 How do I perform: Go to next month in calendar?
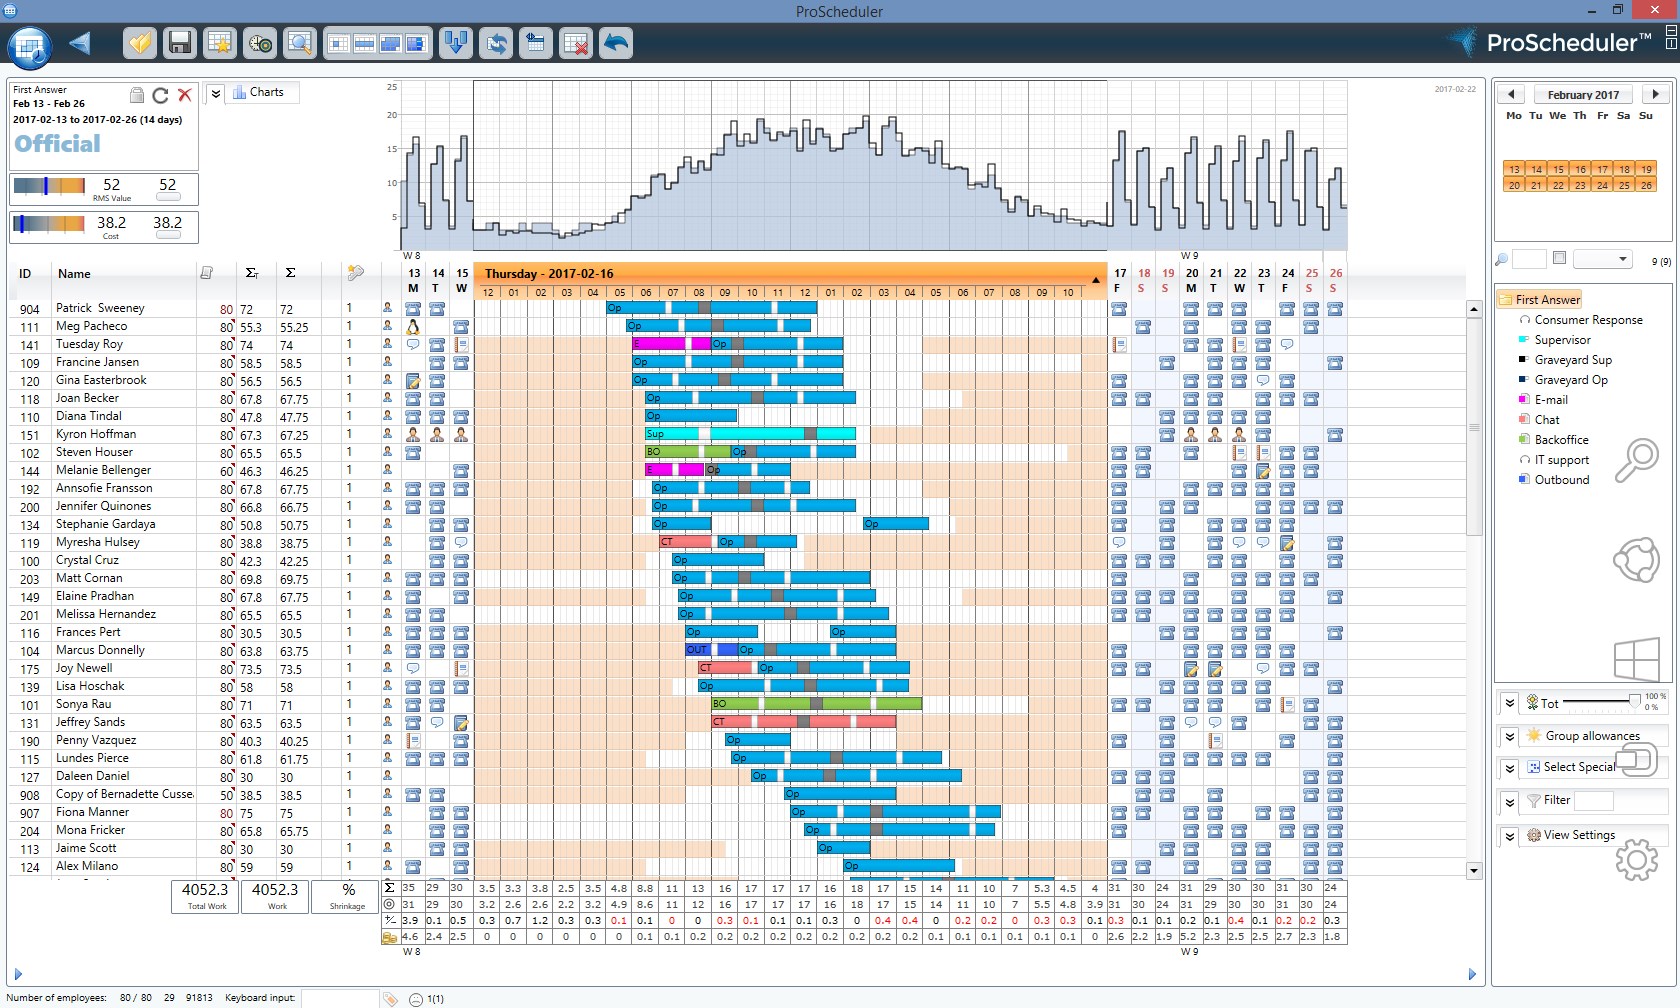click(1656, 94)
